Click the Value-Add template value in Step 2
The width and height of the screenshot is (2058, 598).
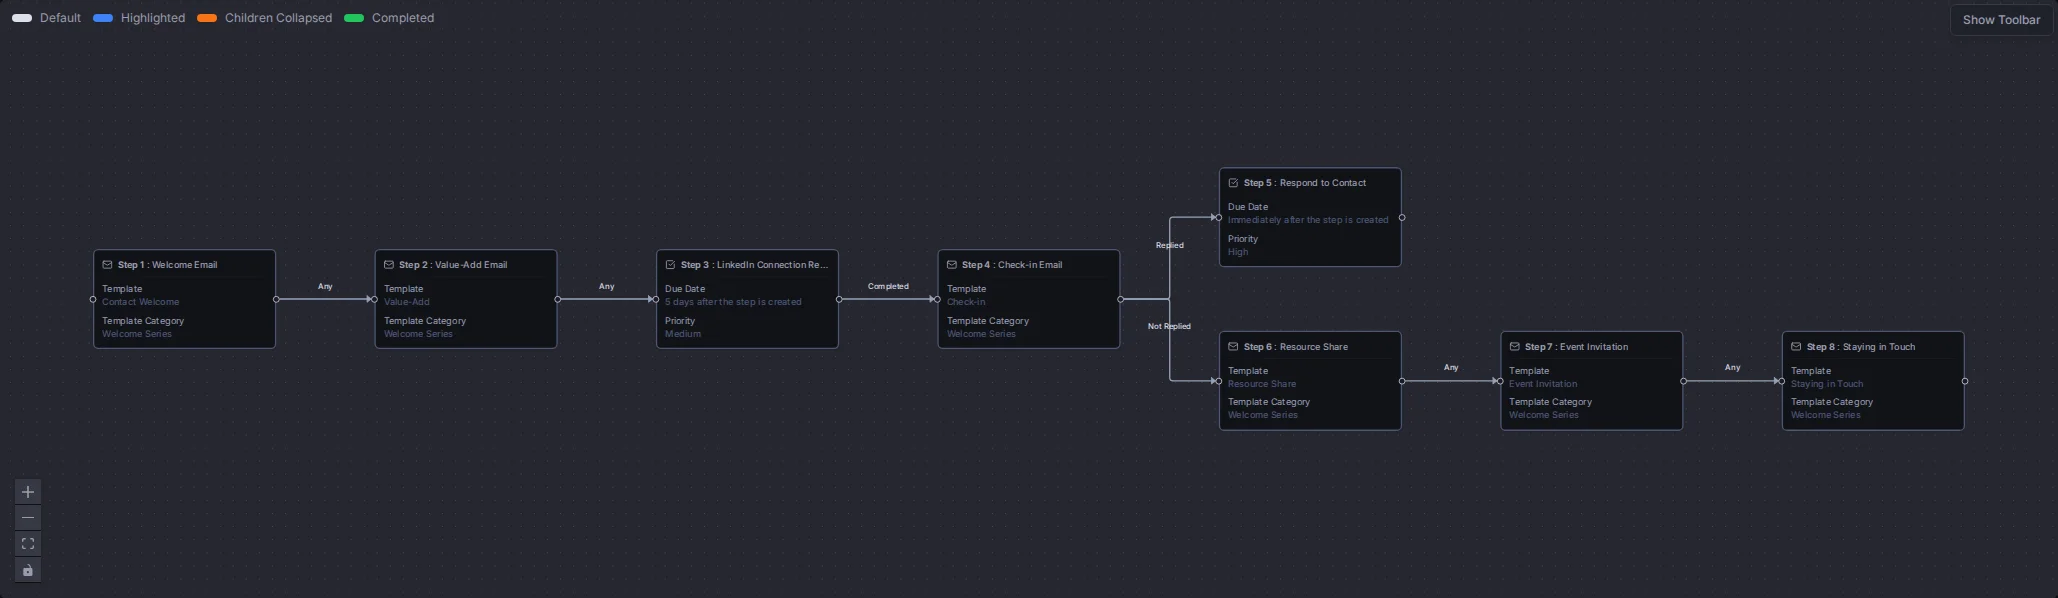click(407, 302)
